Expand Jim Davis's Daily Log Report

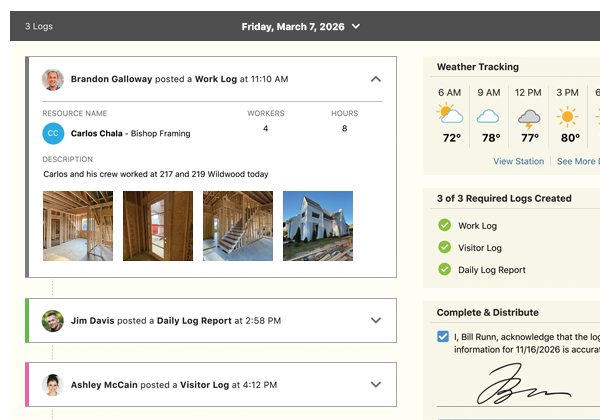click(376, 321)
